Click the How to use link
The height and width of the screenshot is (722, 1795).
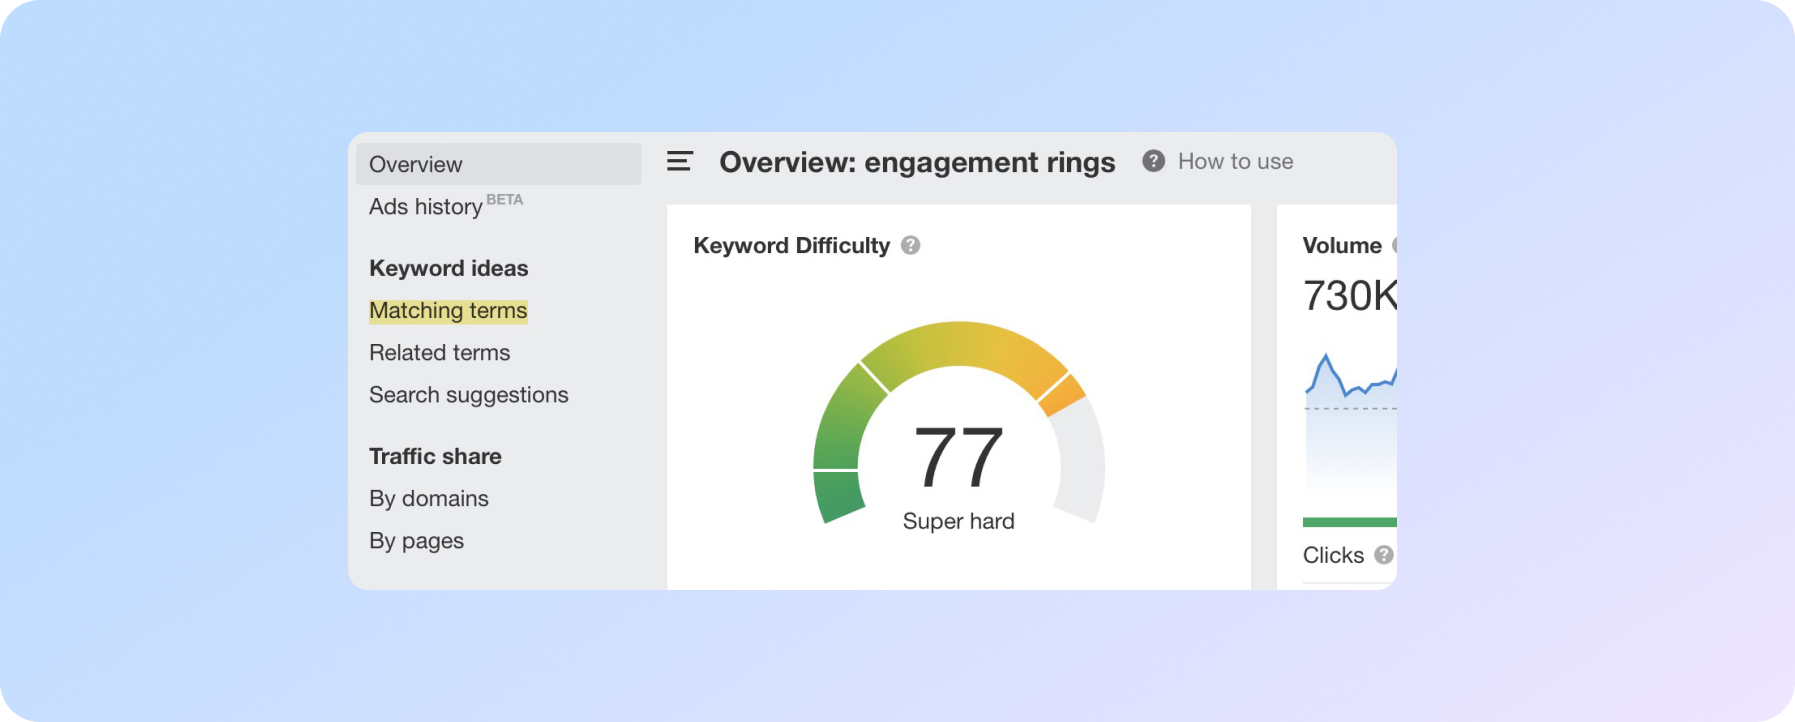pyautogui.click(x=1235, y=161)
